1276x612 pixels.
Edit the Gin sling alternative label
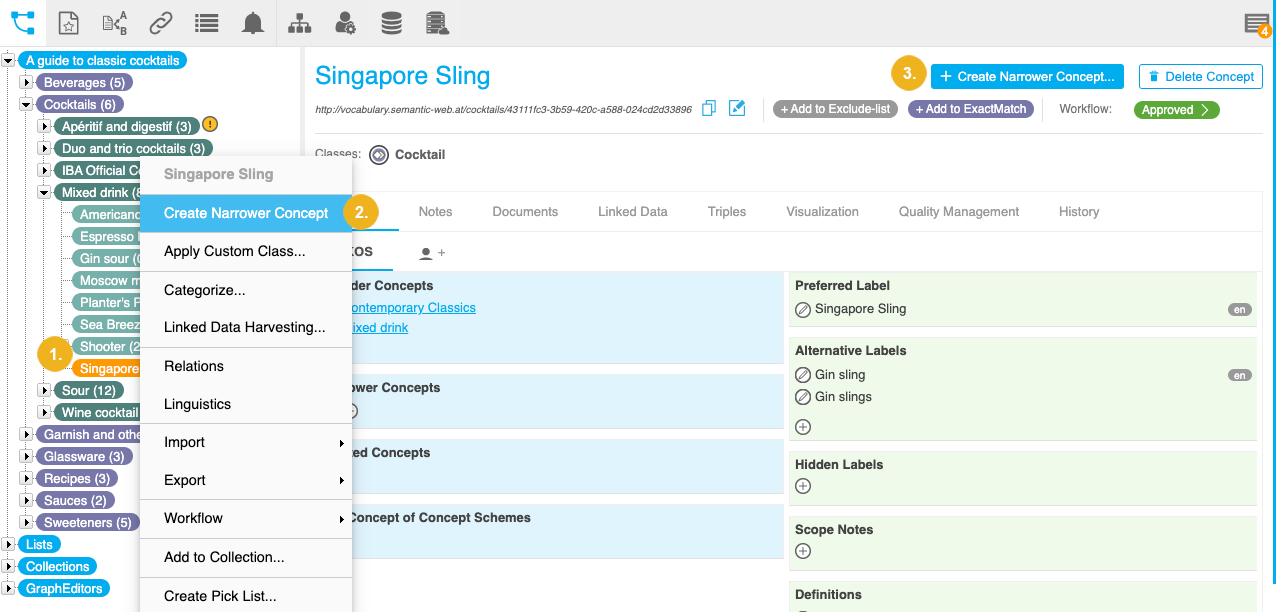[803, 375]
